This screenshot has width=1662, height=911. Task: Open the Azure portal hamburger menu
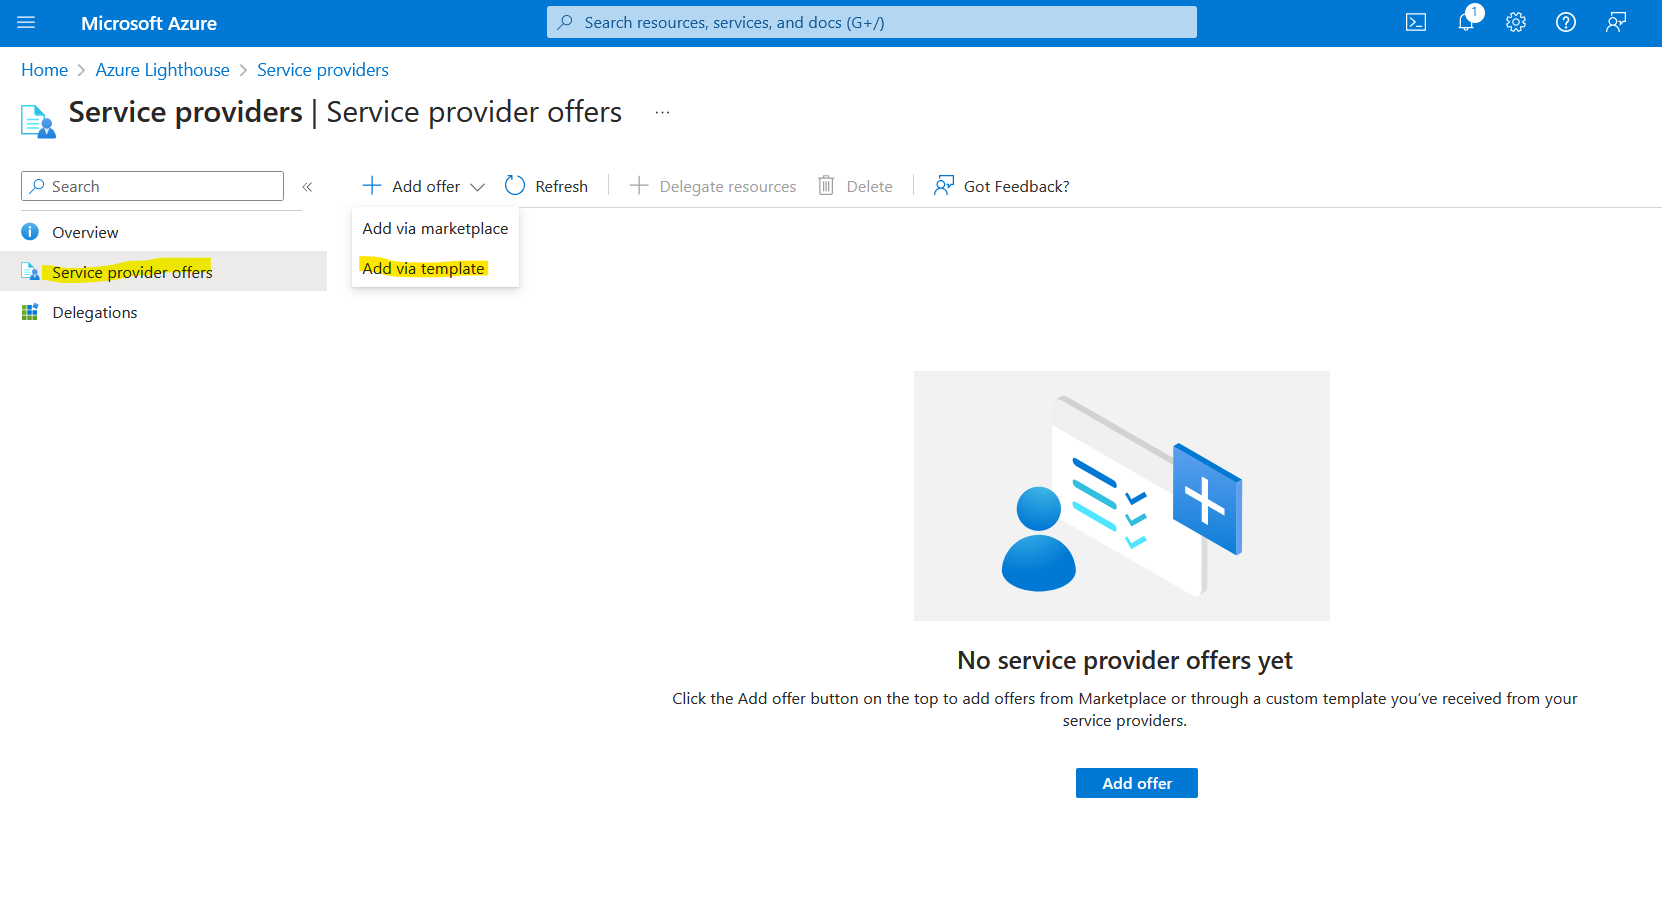click(x=26, y=23)
